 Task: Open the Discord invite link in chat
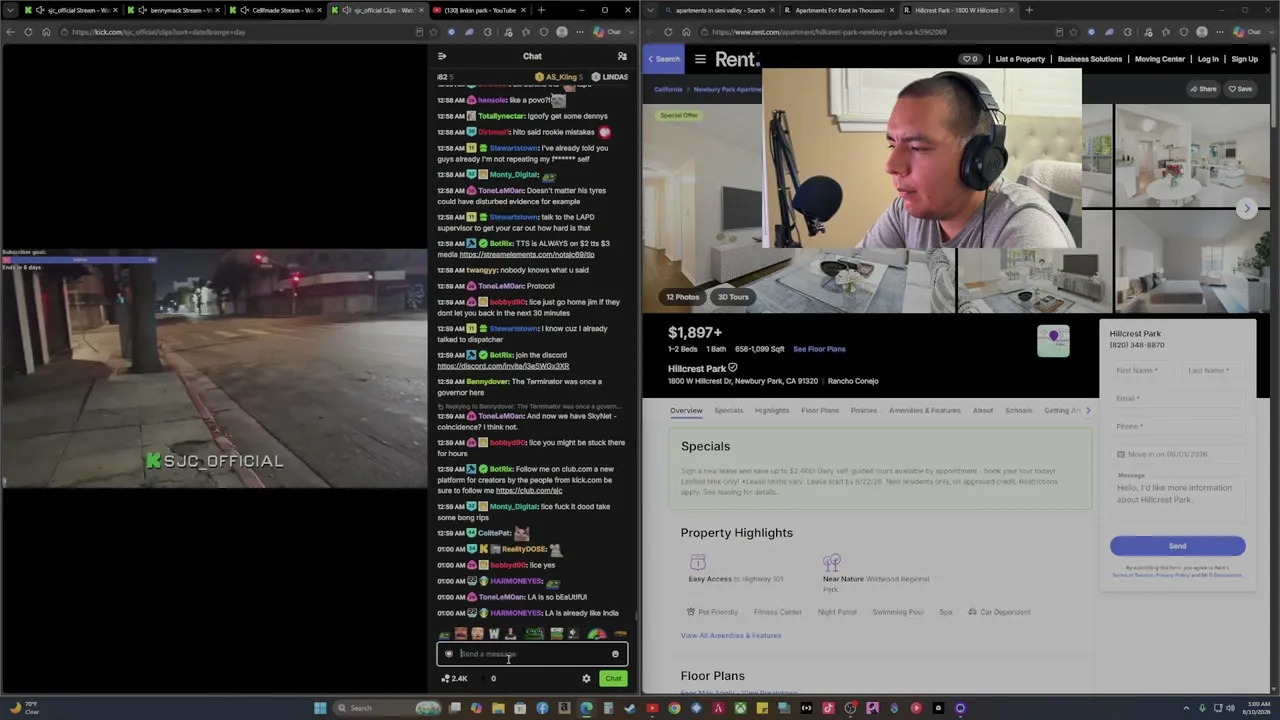pos(503,366)
